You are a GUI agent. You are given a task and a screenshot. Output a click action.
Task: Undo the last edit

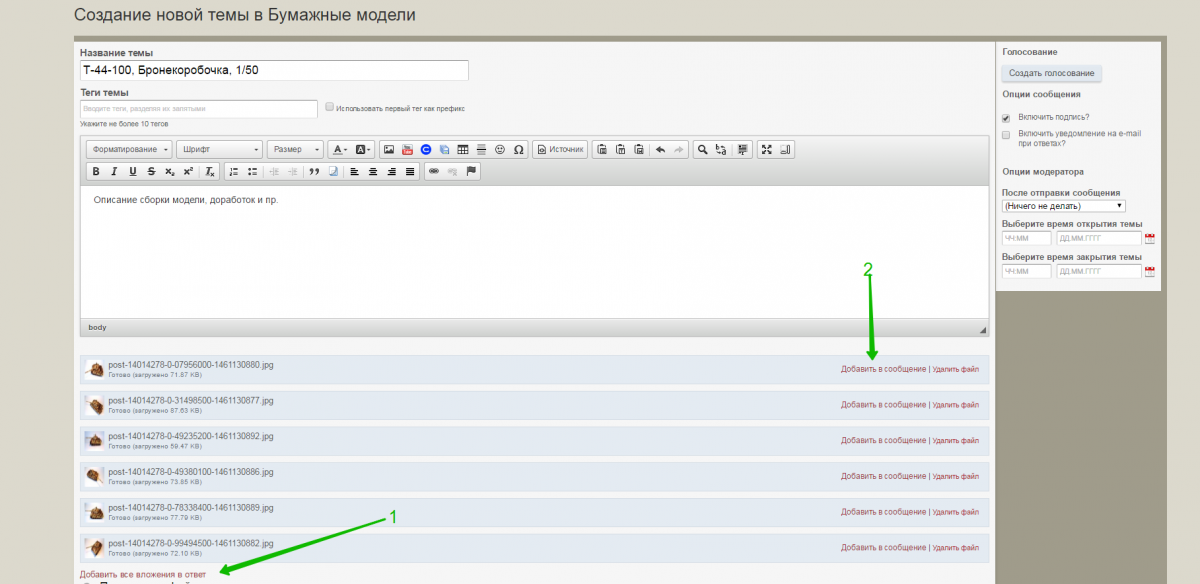[x=660, y=149]
